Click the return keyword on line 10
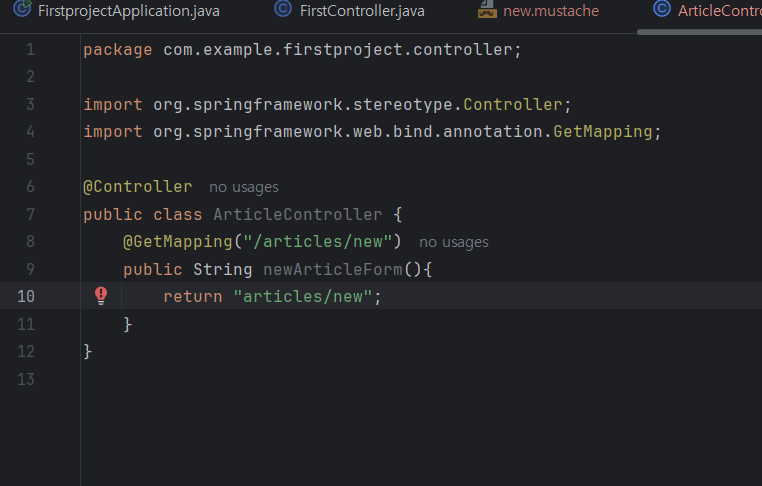 tap(193, 296)
